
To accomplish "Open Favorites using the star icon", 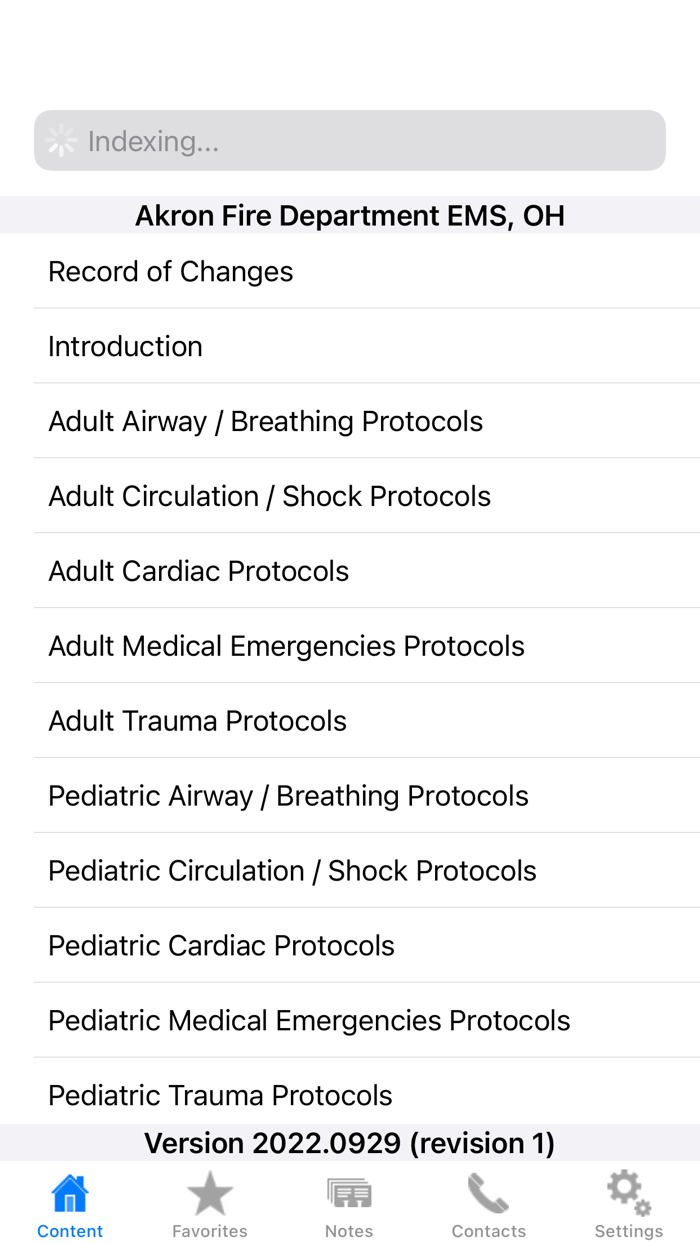I will pyautogui.click(x=209, y=1191).
